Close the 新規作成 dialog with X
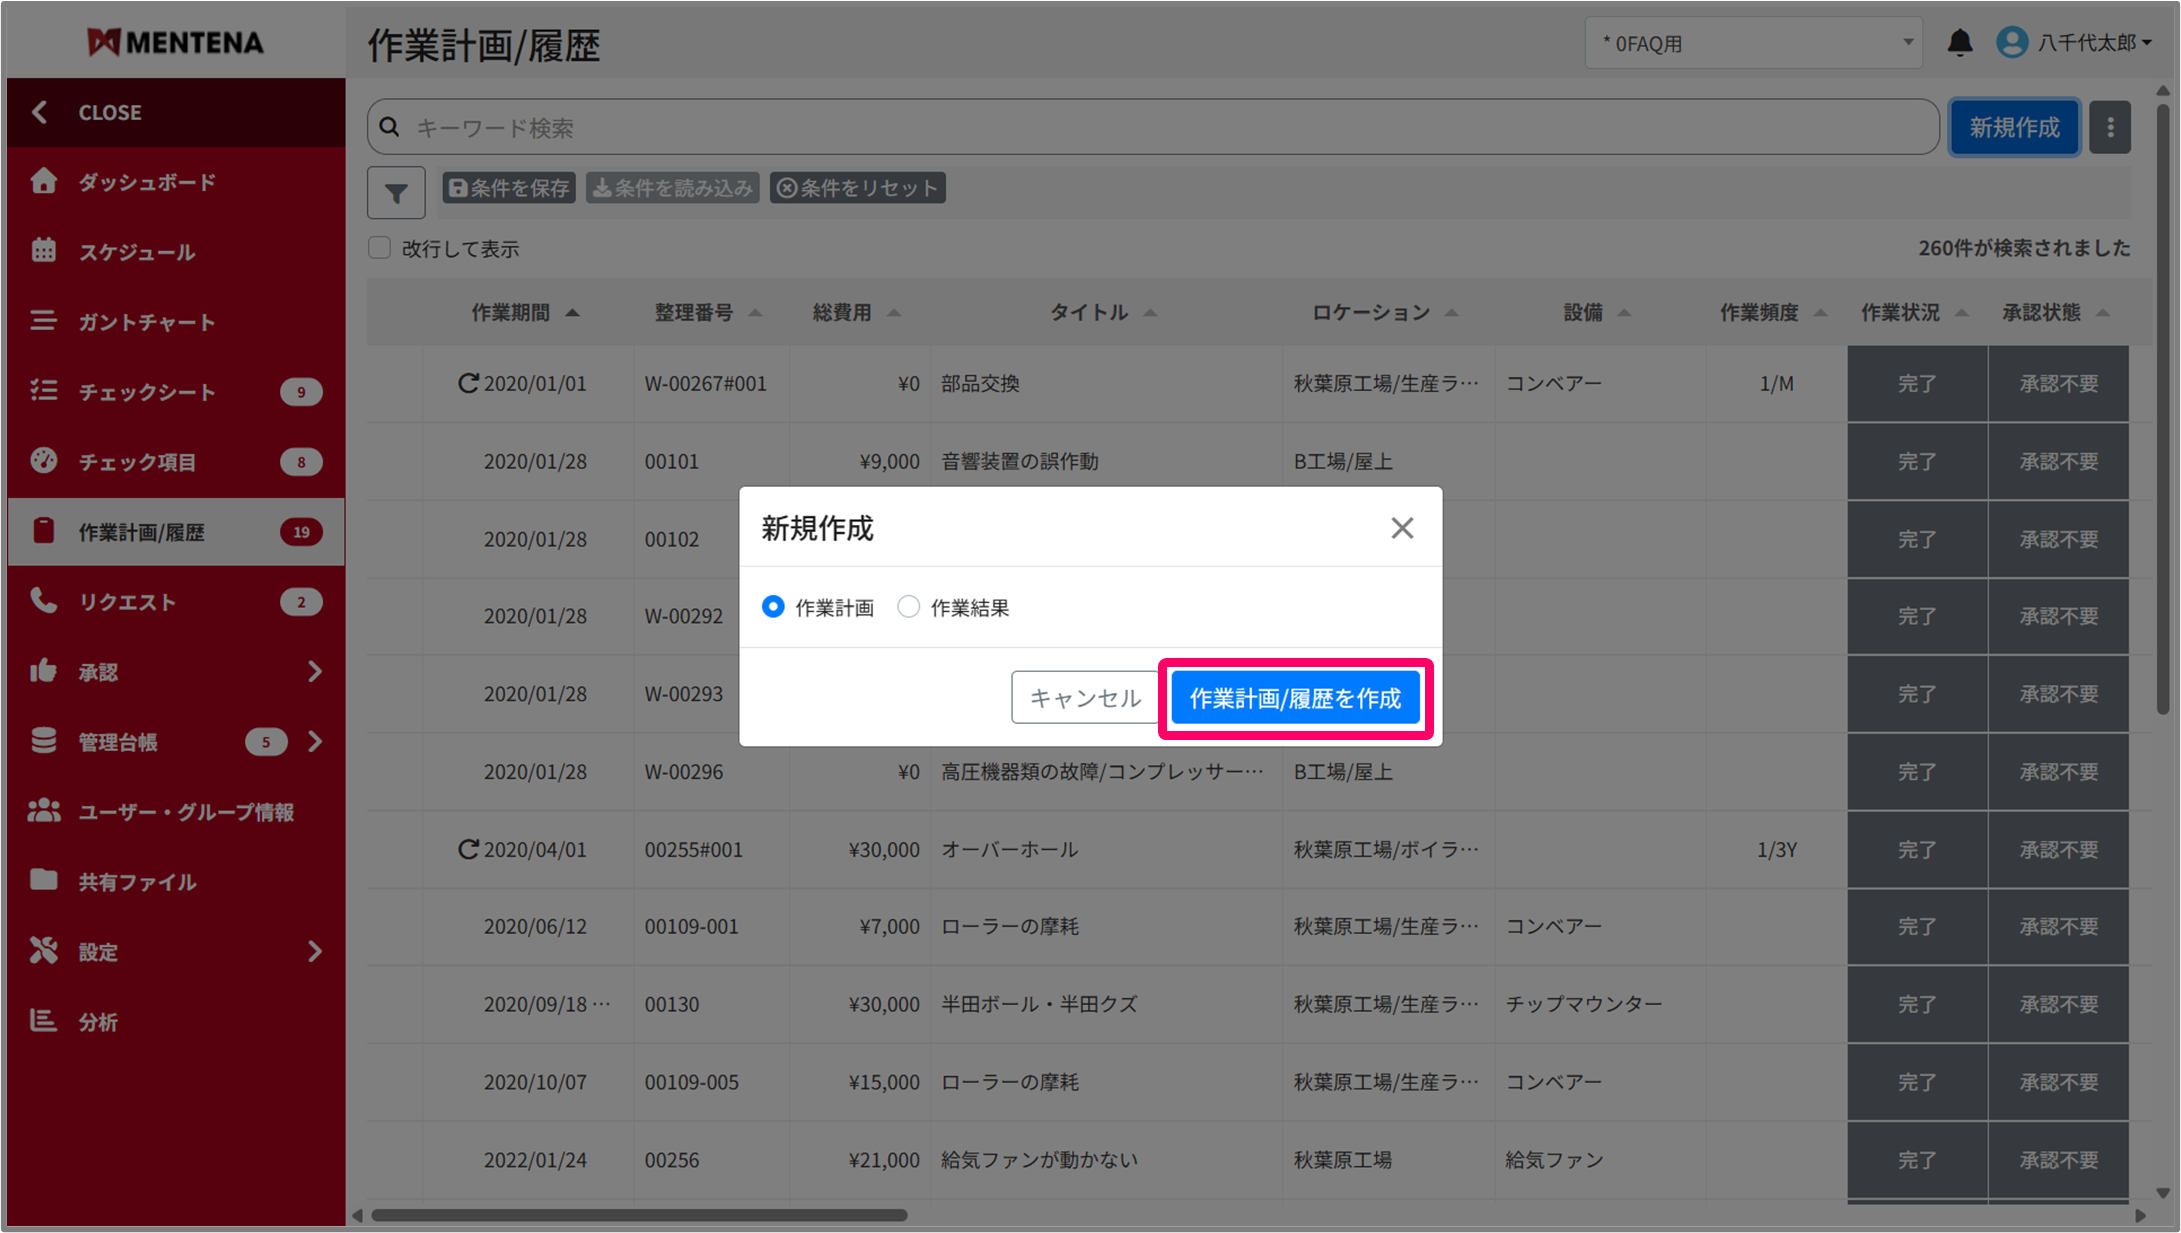 point(1401,528)
